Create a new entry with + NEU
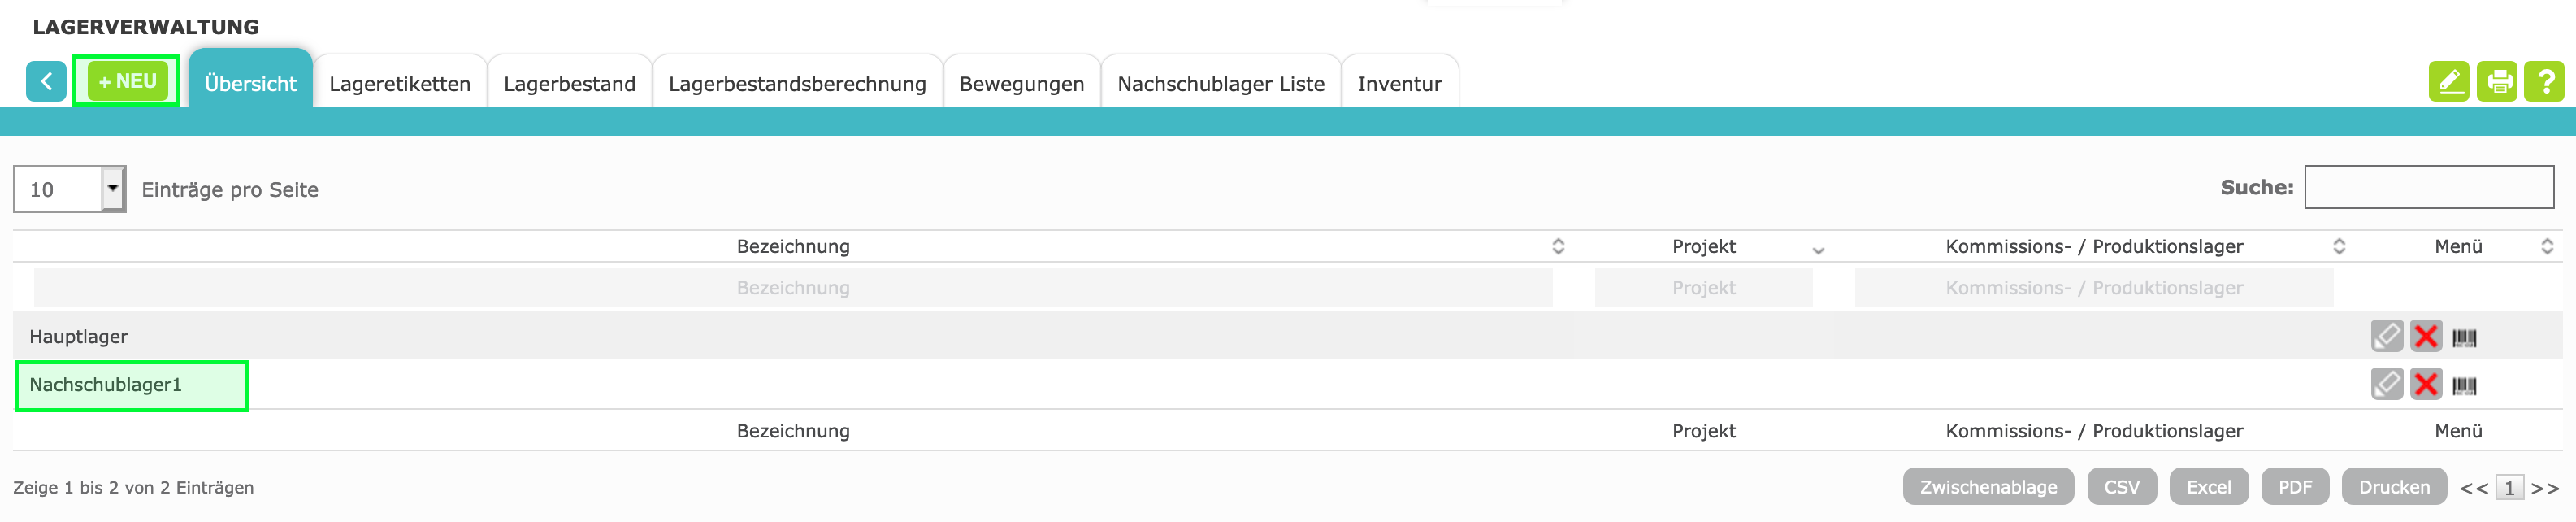This screenshot has height=522, width=2576. coord(127,81)
